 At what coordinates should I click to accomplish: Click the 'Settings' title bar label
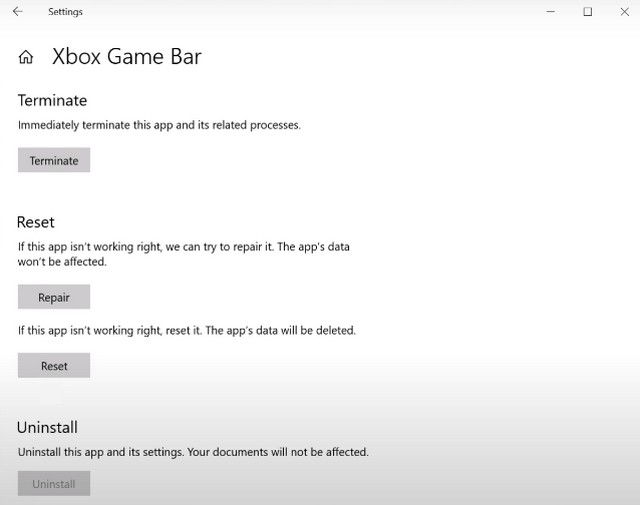tap(65, 12)
